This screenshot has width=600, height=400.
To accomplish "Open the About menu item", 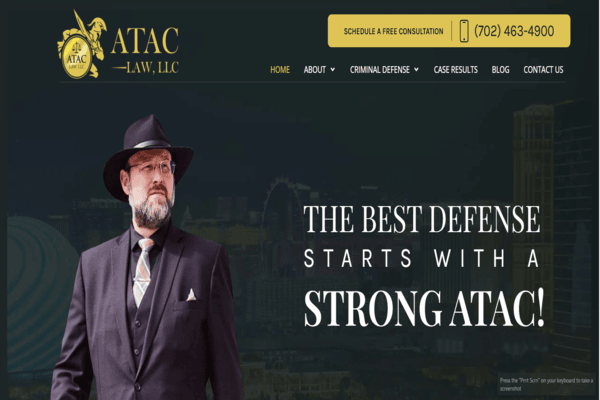I will (315, 70).
